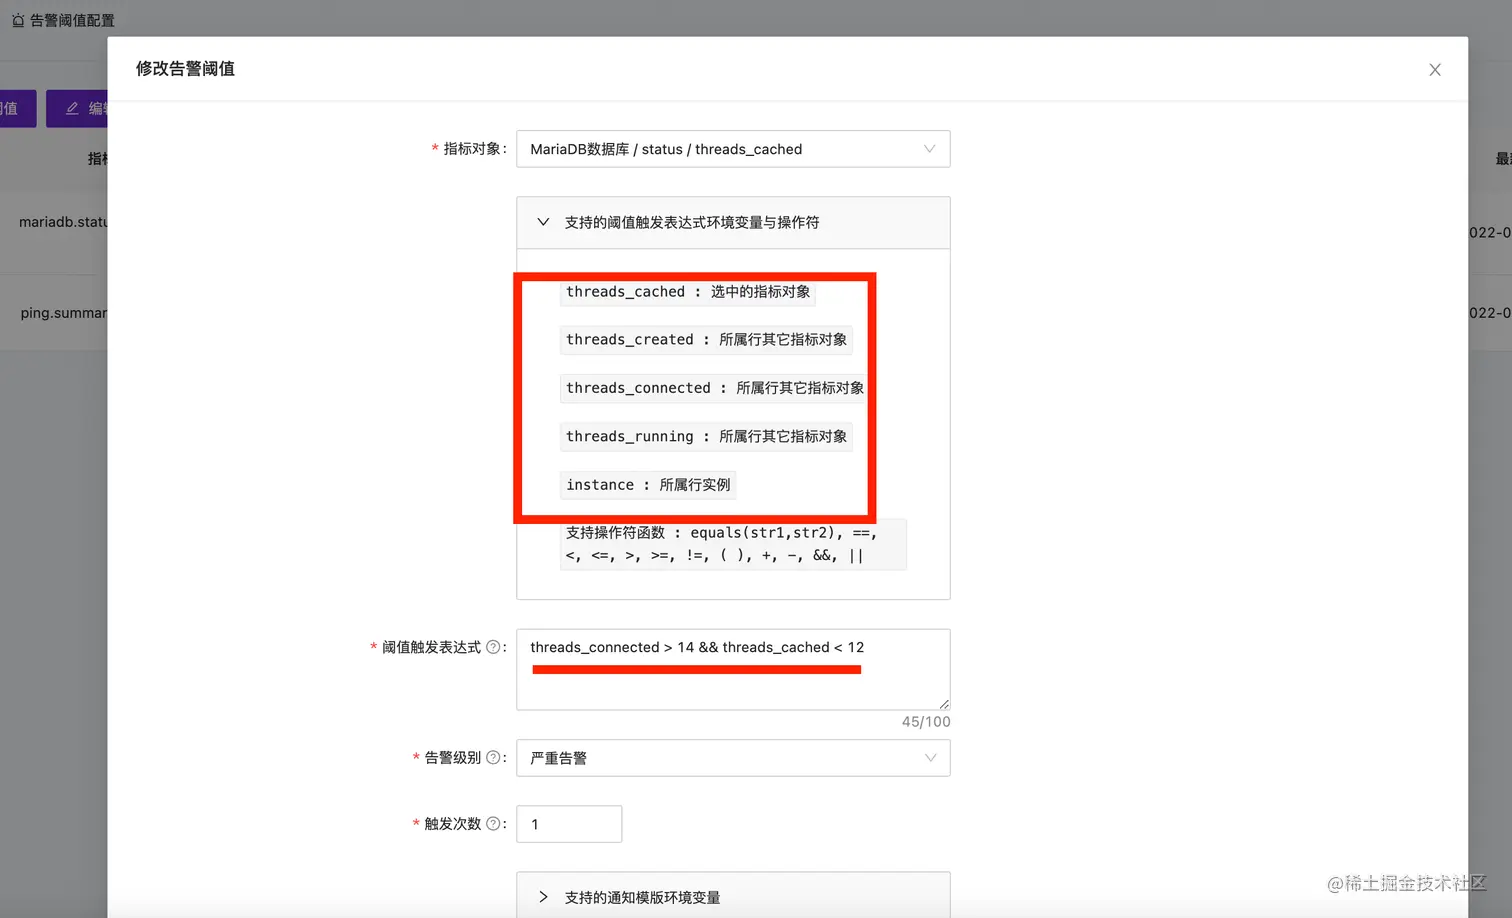
Task: Click the purple 编辑 button
Action: pyautogui.click(x=82, y=108)
